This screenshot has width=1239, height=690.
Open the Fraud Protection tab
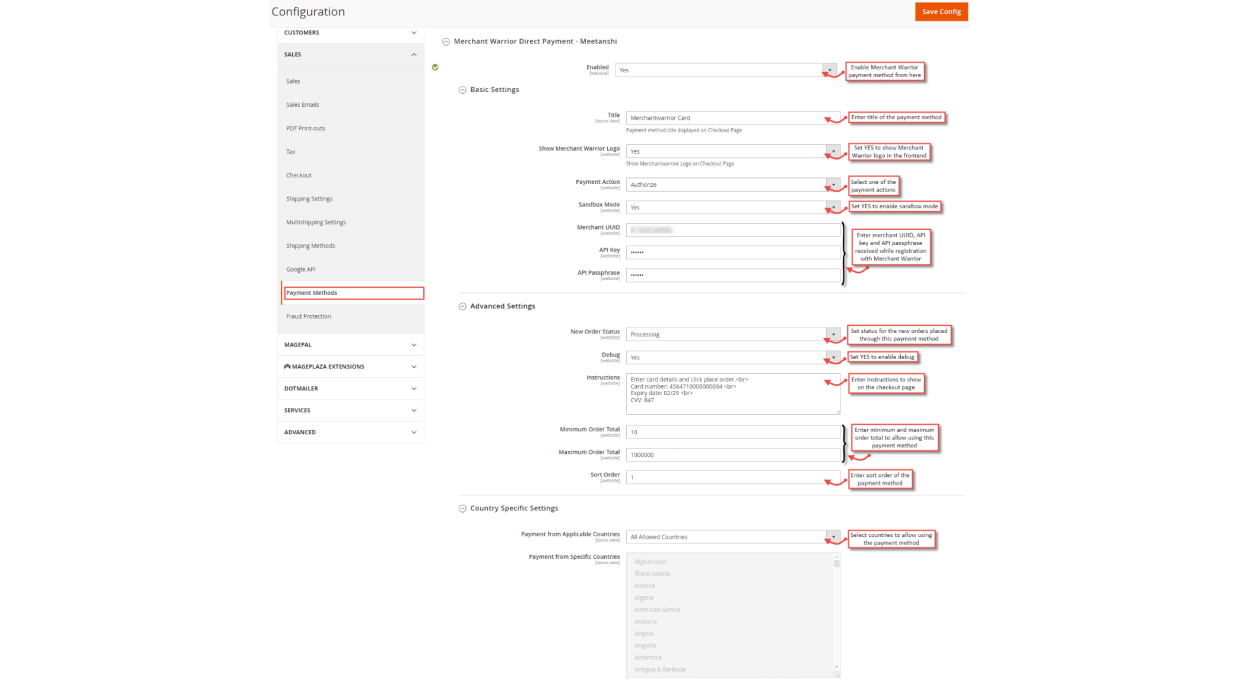308,316
